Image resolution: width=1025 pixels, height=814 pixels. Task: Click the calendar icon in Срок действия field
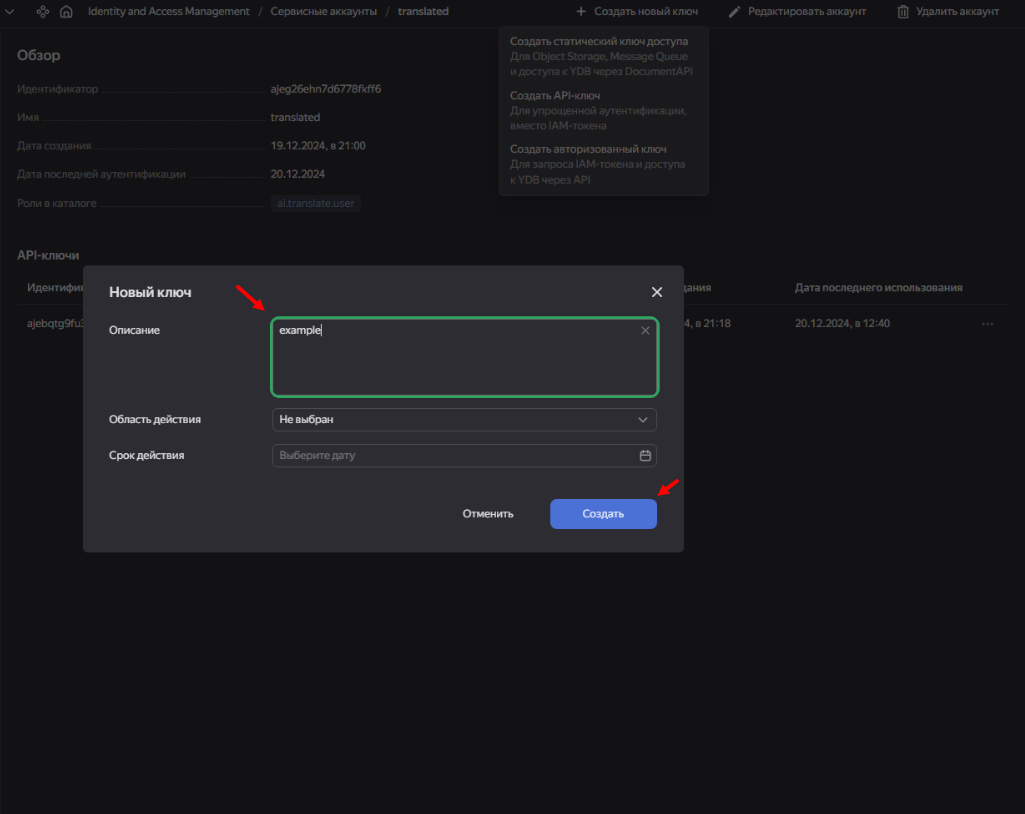click(645, 456)
